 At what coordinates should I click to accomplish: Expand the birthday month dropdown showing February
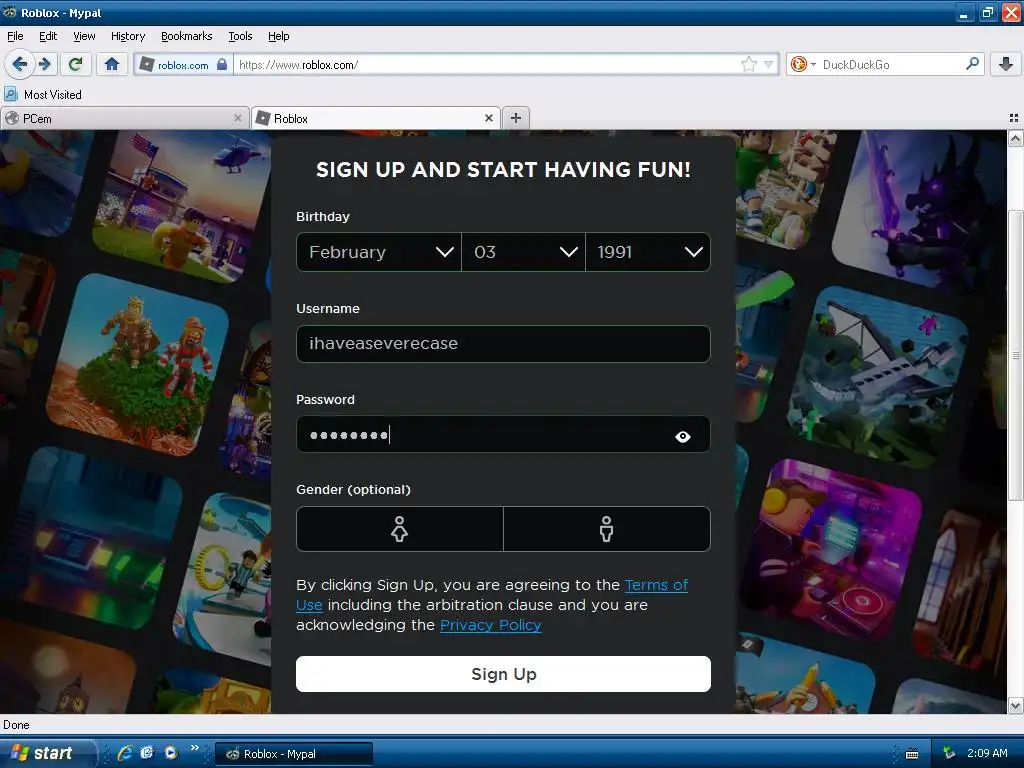(379, 252)
